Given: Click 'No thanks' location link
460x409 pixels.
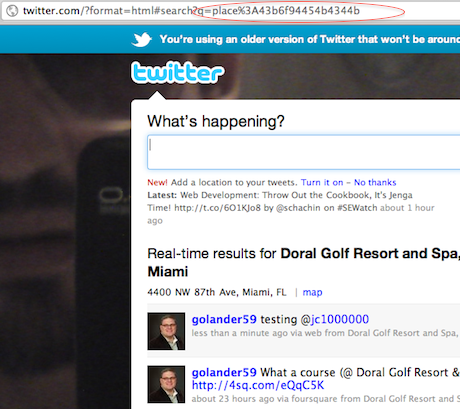Looking at the screenshot, I should coord(375,182).
